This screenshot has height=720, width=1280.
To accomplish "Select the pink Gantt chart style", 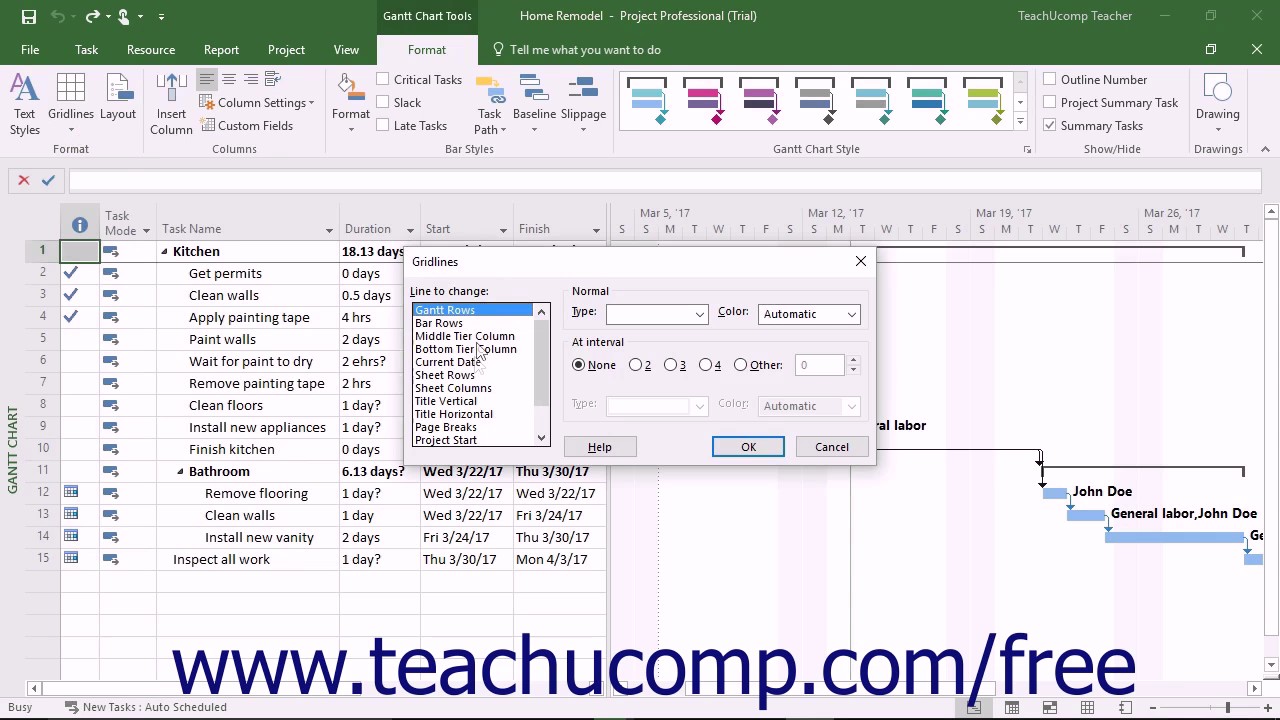I will (704, 101).
